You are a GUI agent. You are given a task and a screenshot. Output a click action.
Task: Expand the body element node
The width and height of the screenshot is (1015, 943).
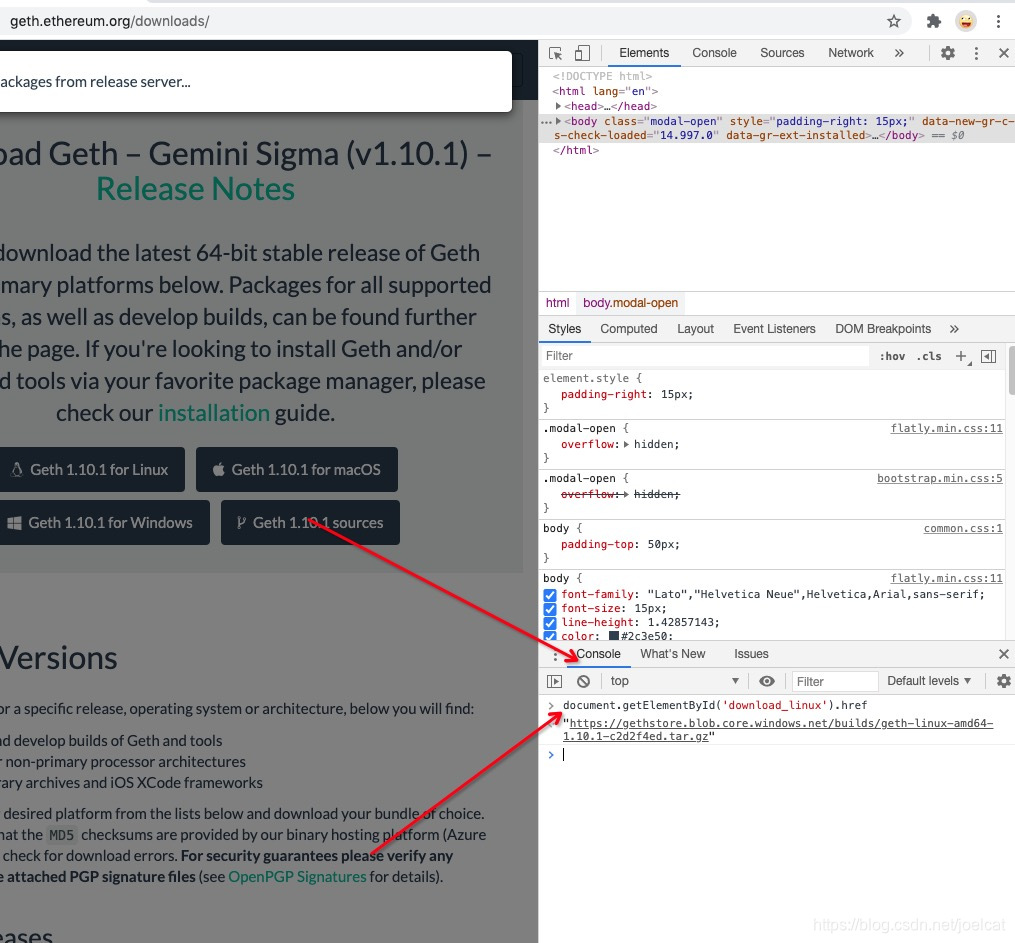click(x=558, y=121)
